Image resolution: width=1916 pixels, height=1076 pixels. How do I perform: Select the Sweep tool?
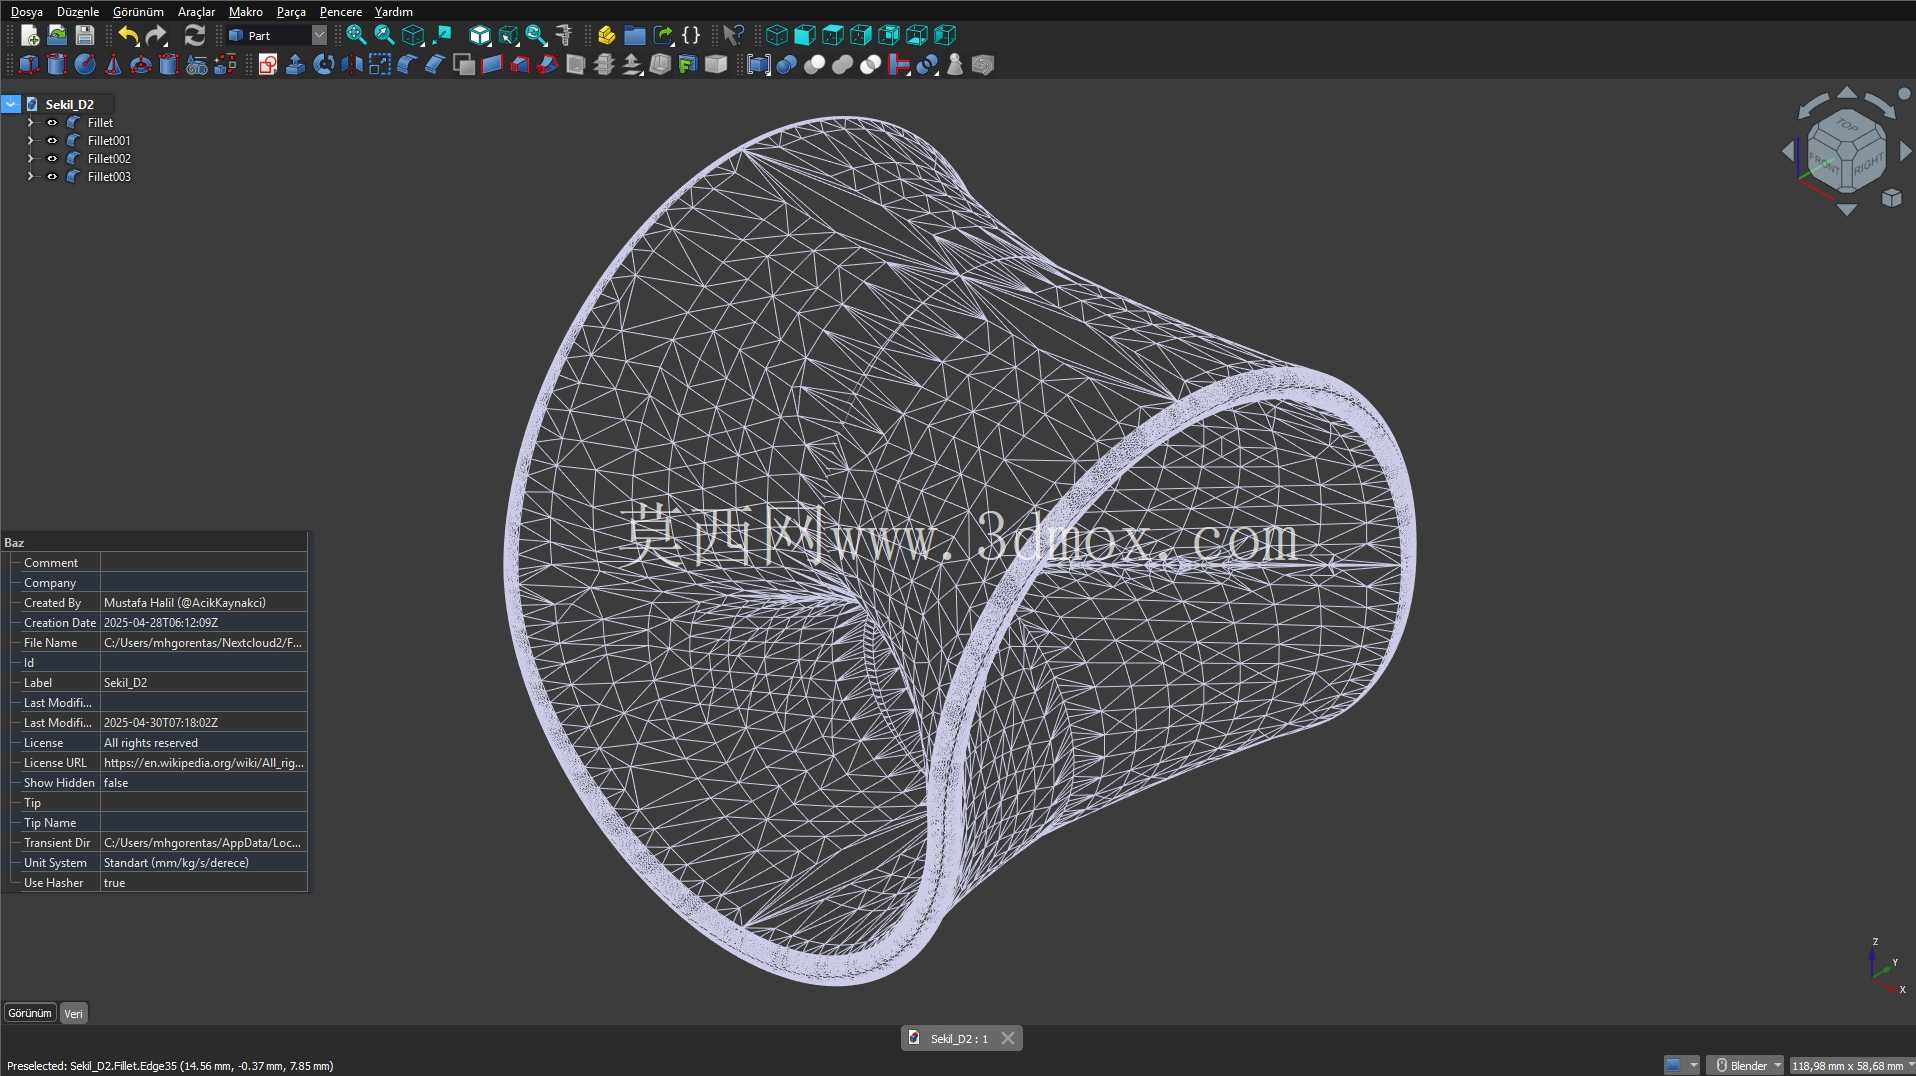click(548, 65)
